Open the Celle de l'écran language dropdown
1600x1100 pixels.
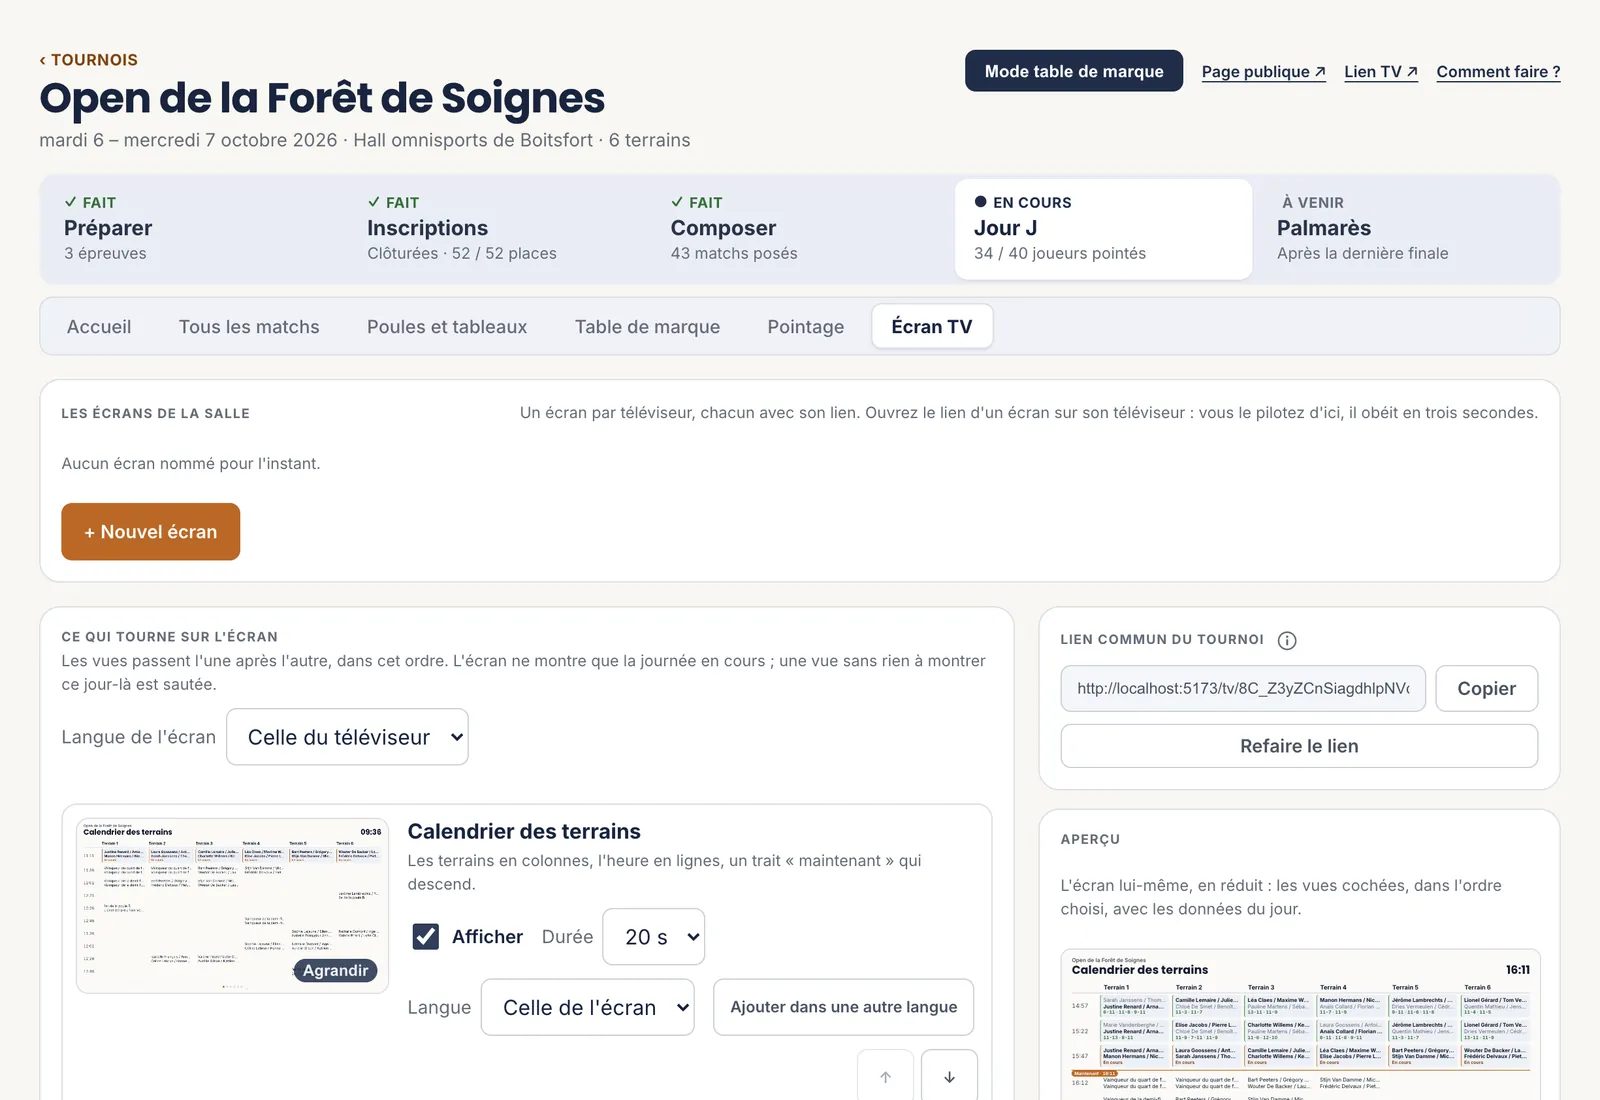point(588,1007)
